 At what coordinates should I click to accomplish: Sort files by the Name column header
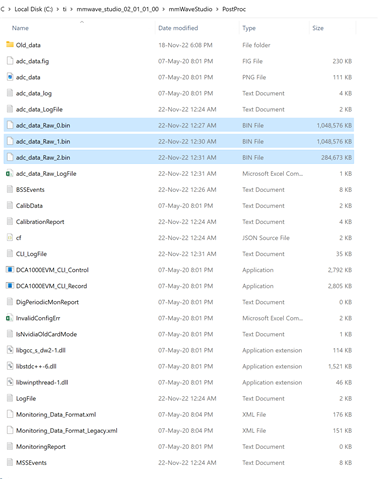coord(20,28)
